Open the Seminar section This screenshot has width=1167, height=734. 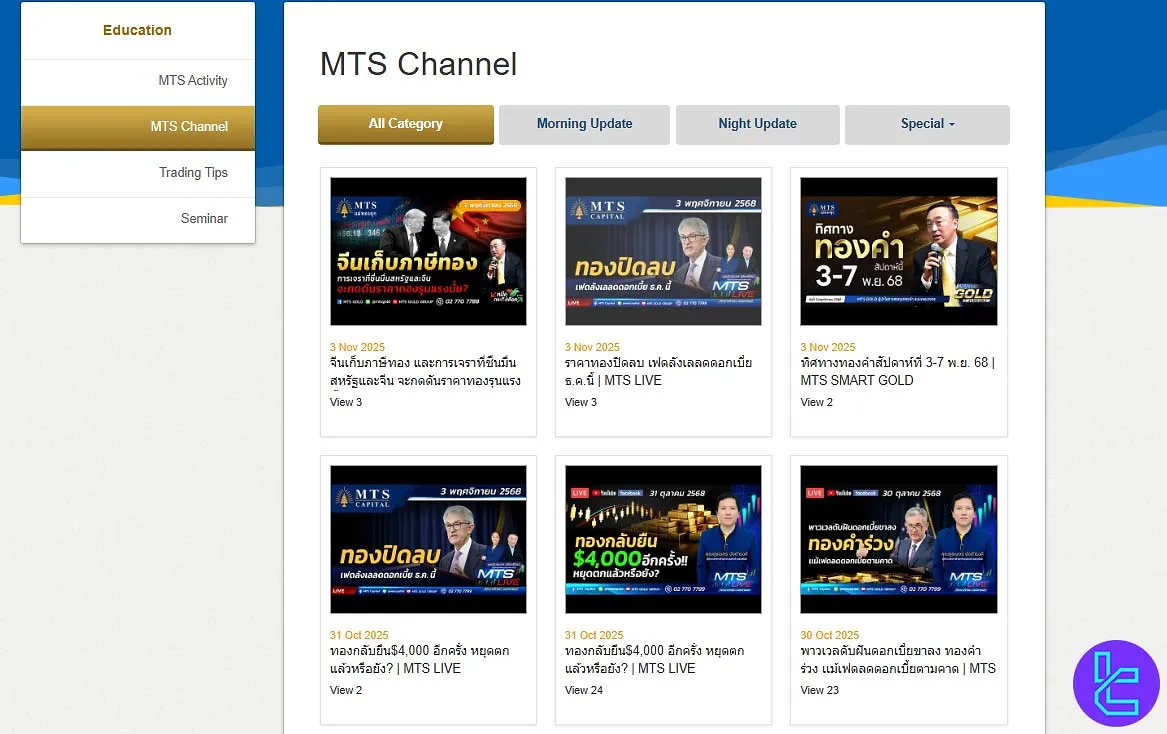click(x=204, y=218)
